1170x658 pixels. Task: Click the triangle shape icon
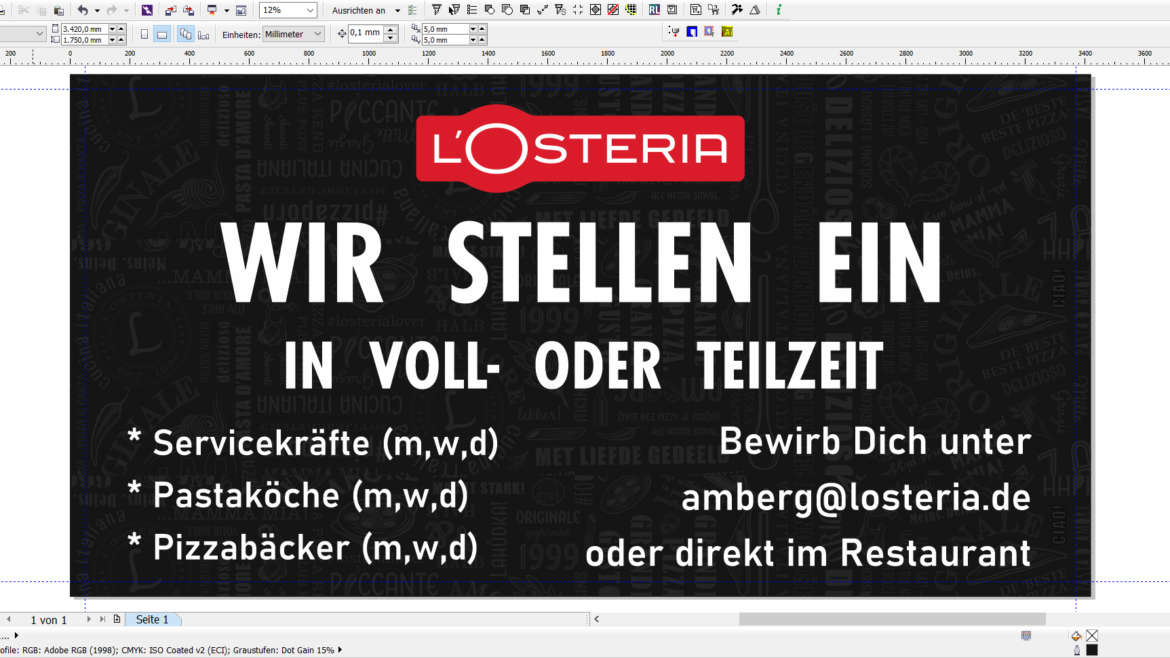(755, 10)
